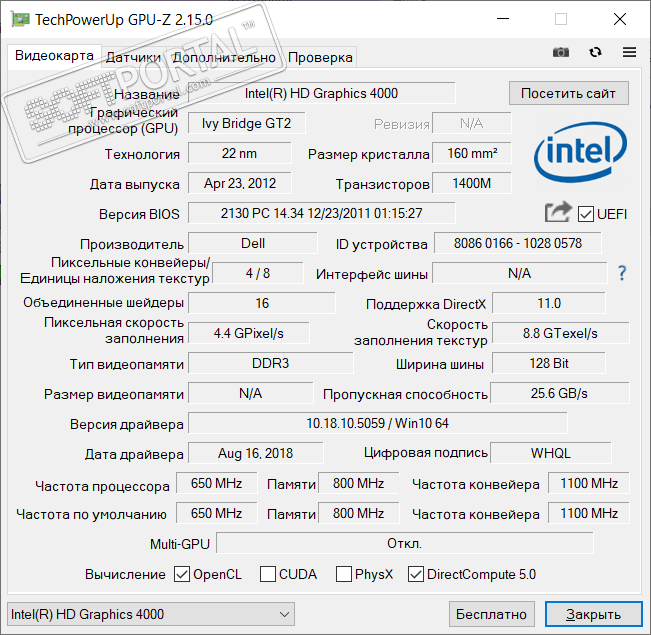Click the Частота по умолчанию 650 MHz field
The width and height of the screenshot is (651, 635).
click(x=216, y=512)
